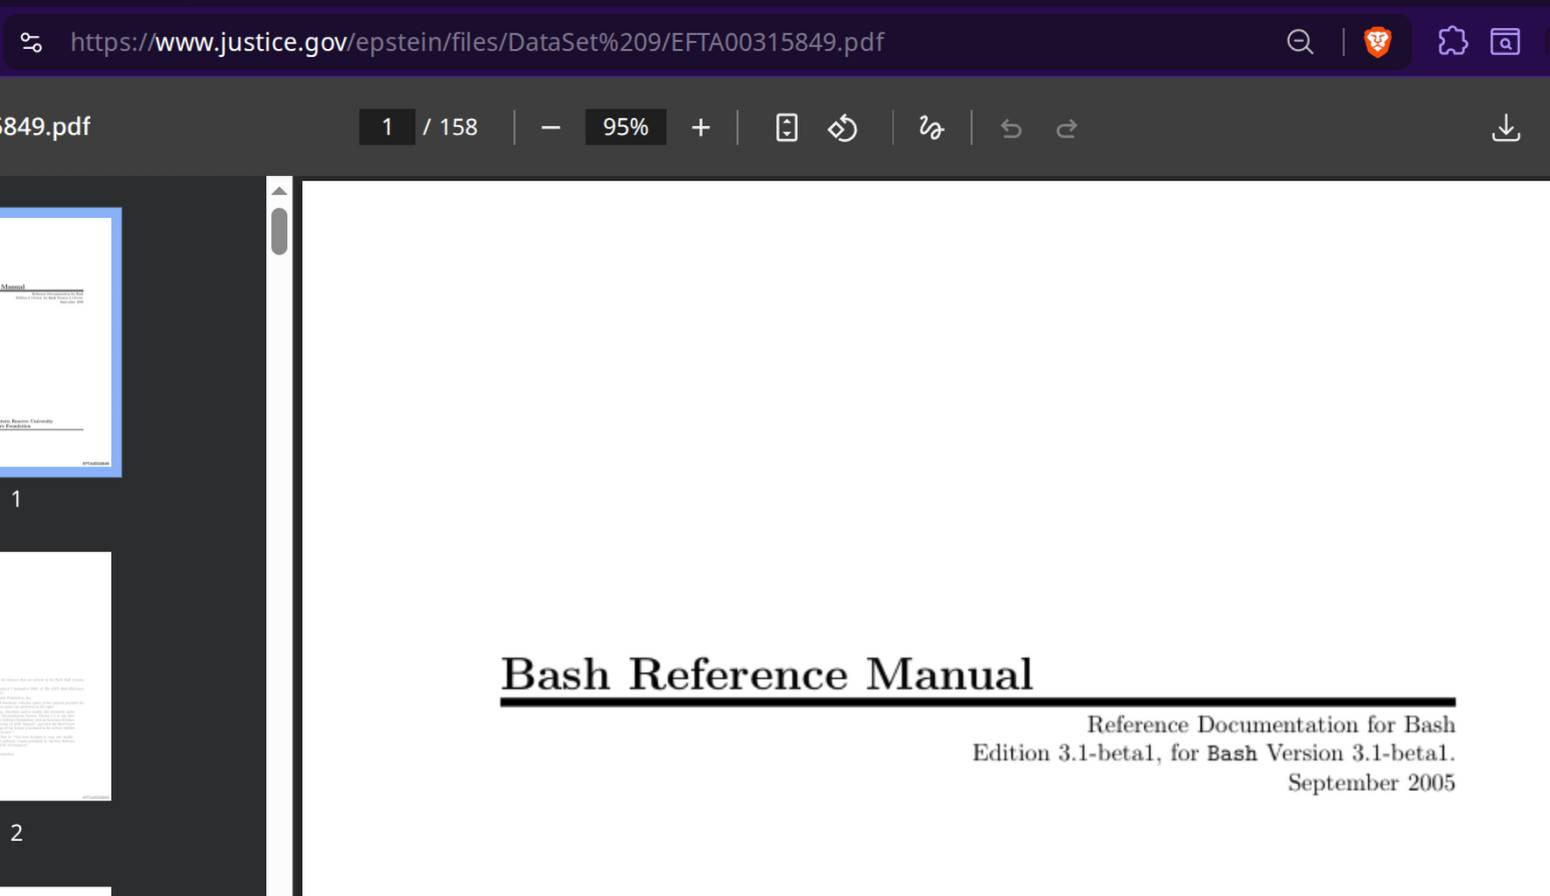Click the undo arrow in PDF toolbar
The image size is (1550, 896).
pos(1011,128)
